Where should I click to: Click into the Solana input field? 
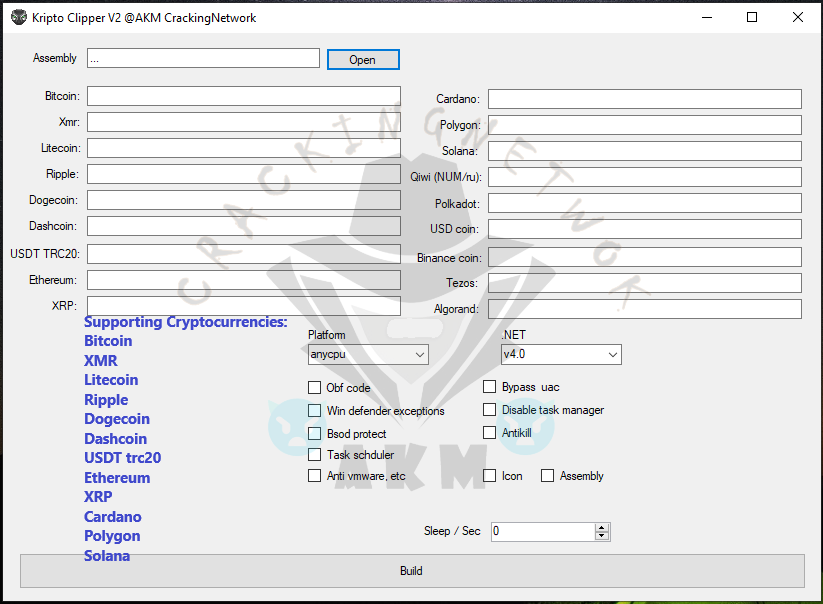click(644, 151)
